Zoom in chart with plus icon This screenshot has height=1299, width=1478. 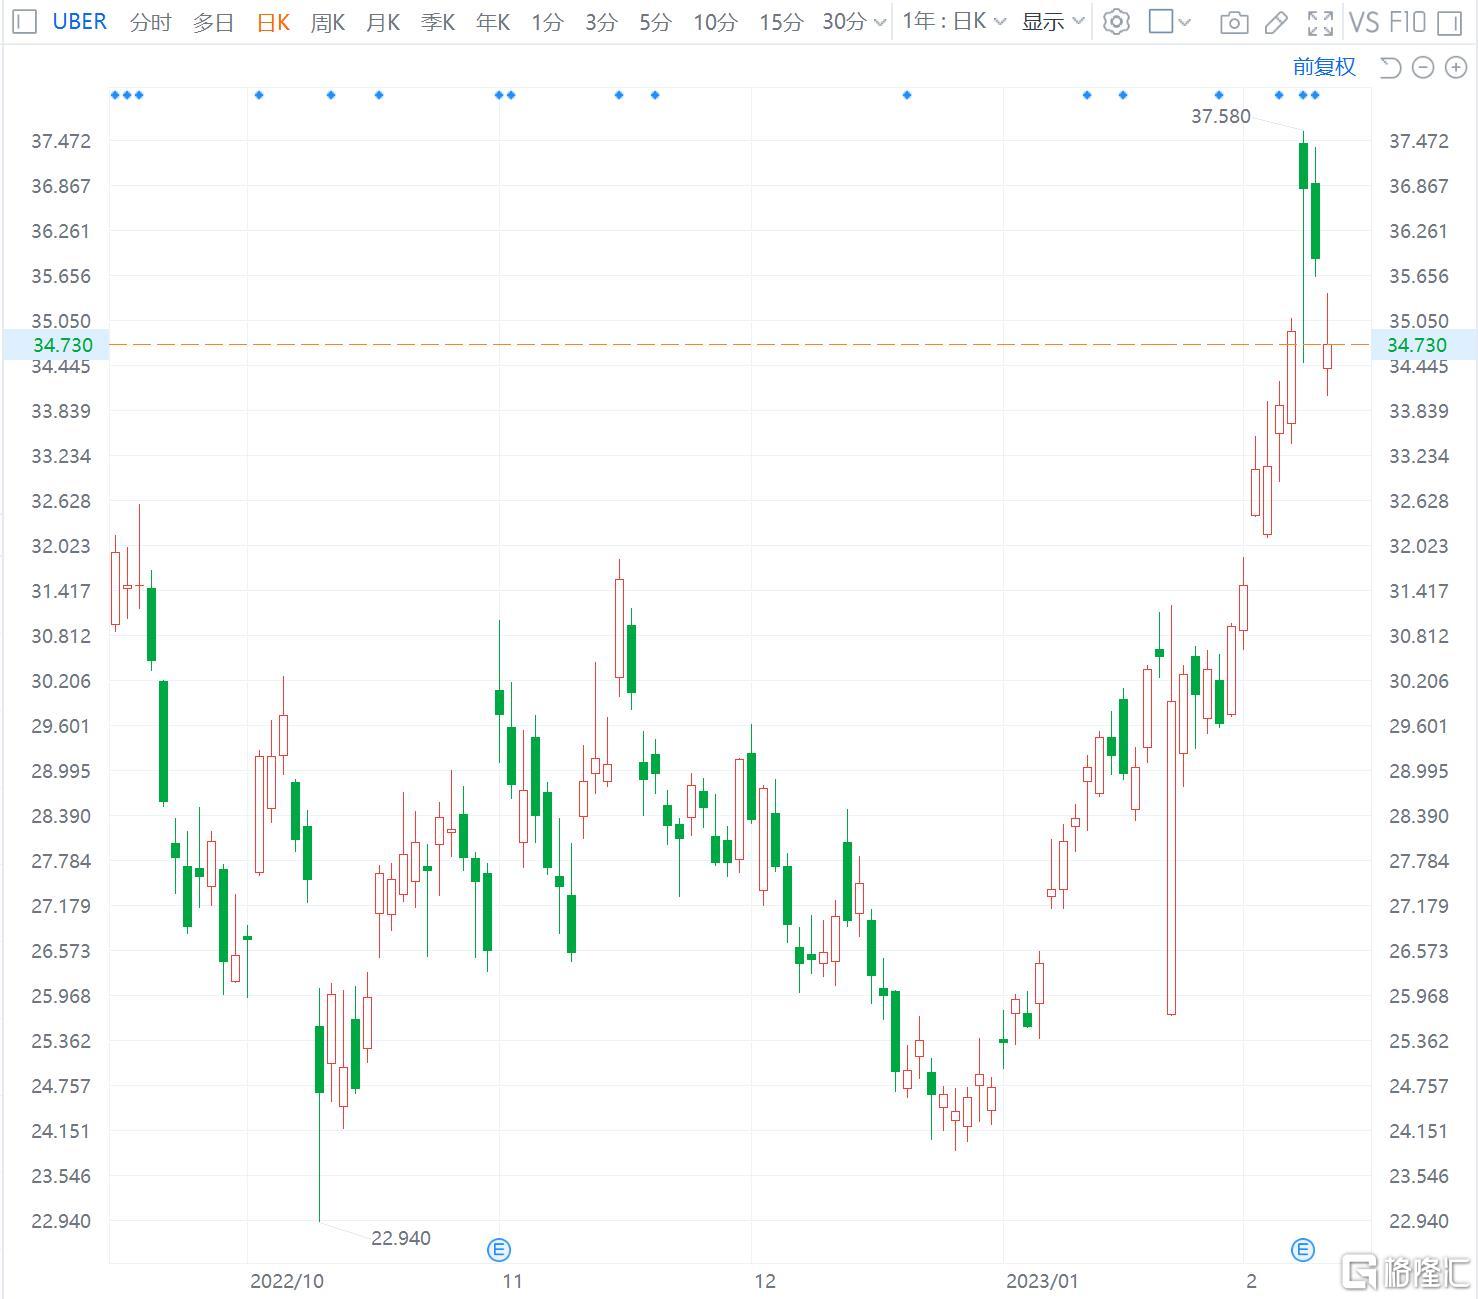tap(1455, 67)
